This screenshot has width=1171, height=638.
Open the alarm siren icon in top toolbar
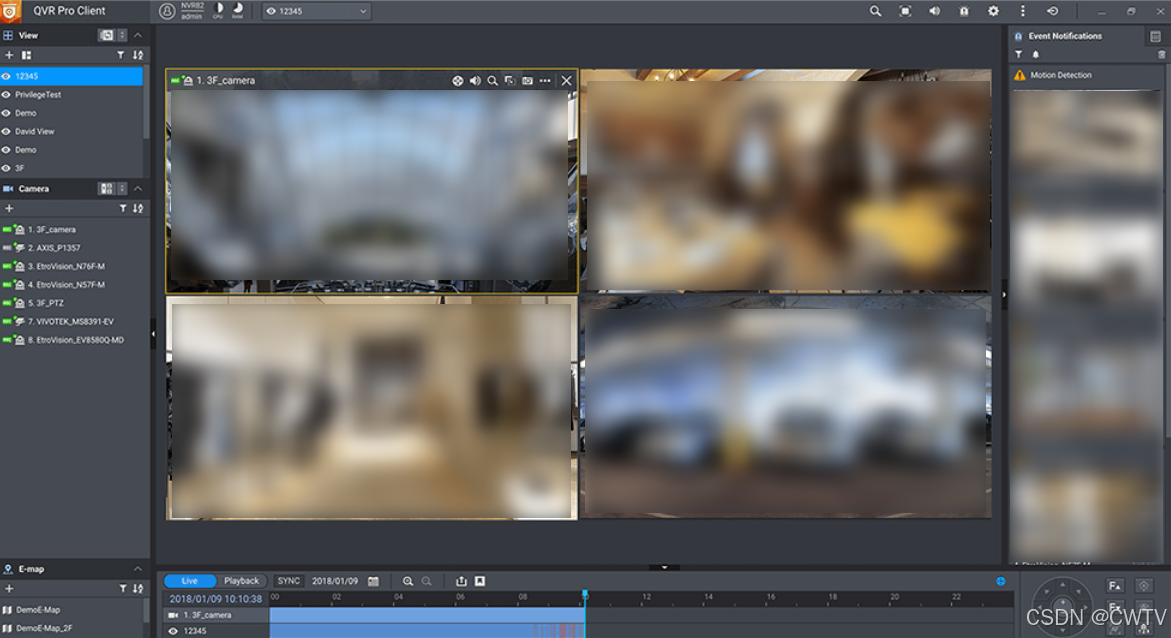click(x=964, y=11)
